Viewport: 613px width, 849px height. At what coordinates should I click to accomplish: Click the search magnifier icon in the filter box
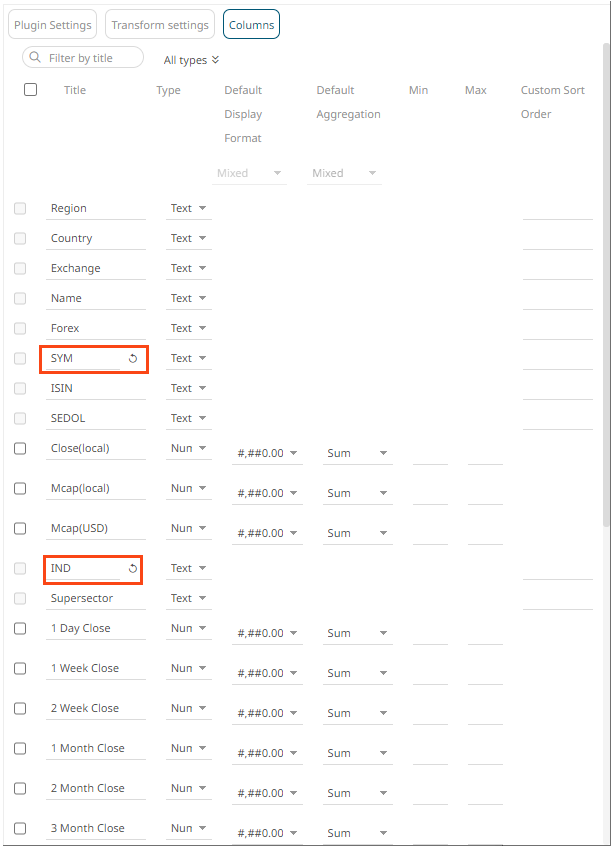coord(36,58)
